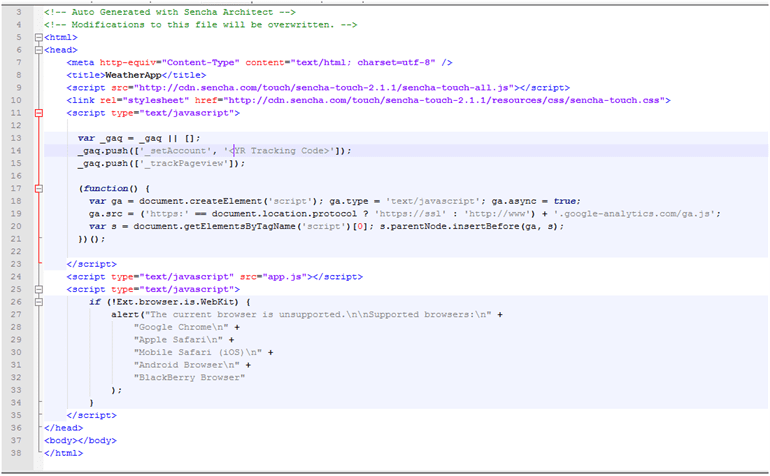Click the 'The current browser is unsupported' alert string
770x476 pixels.
[x=318, y=314]
